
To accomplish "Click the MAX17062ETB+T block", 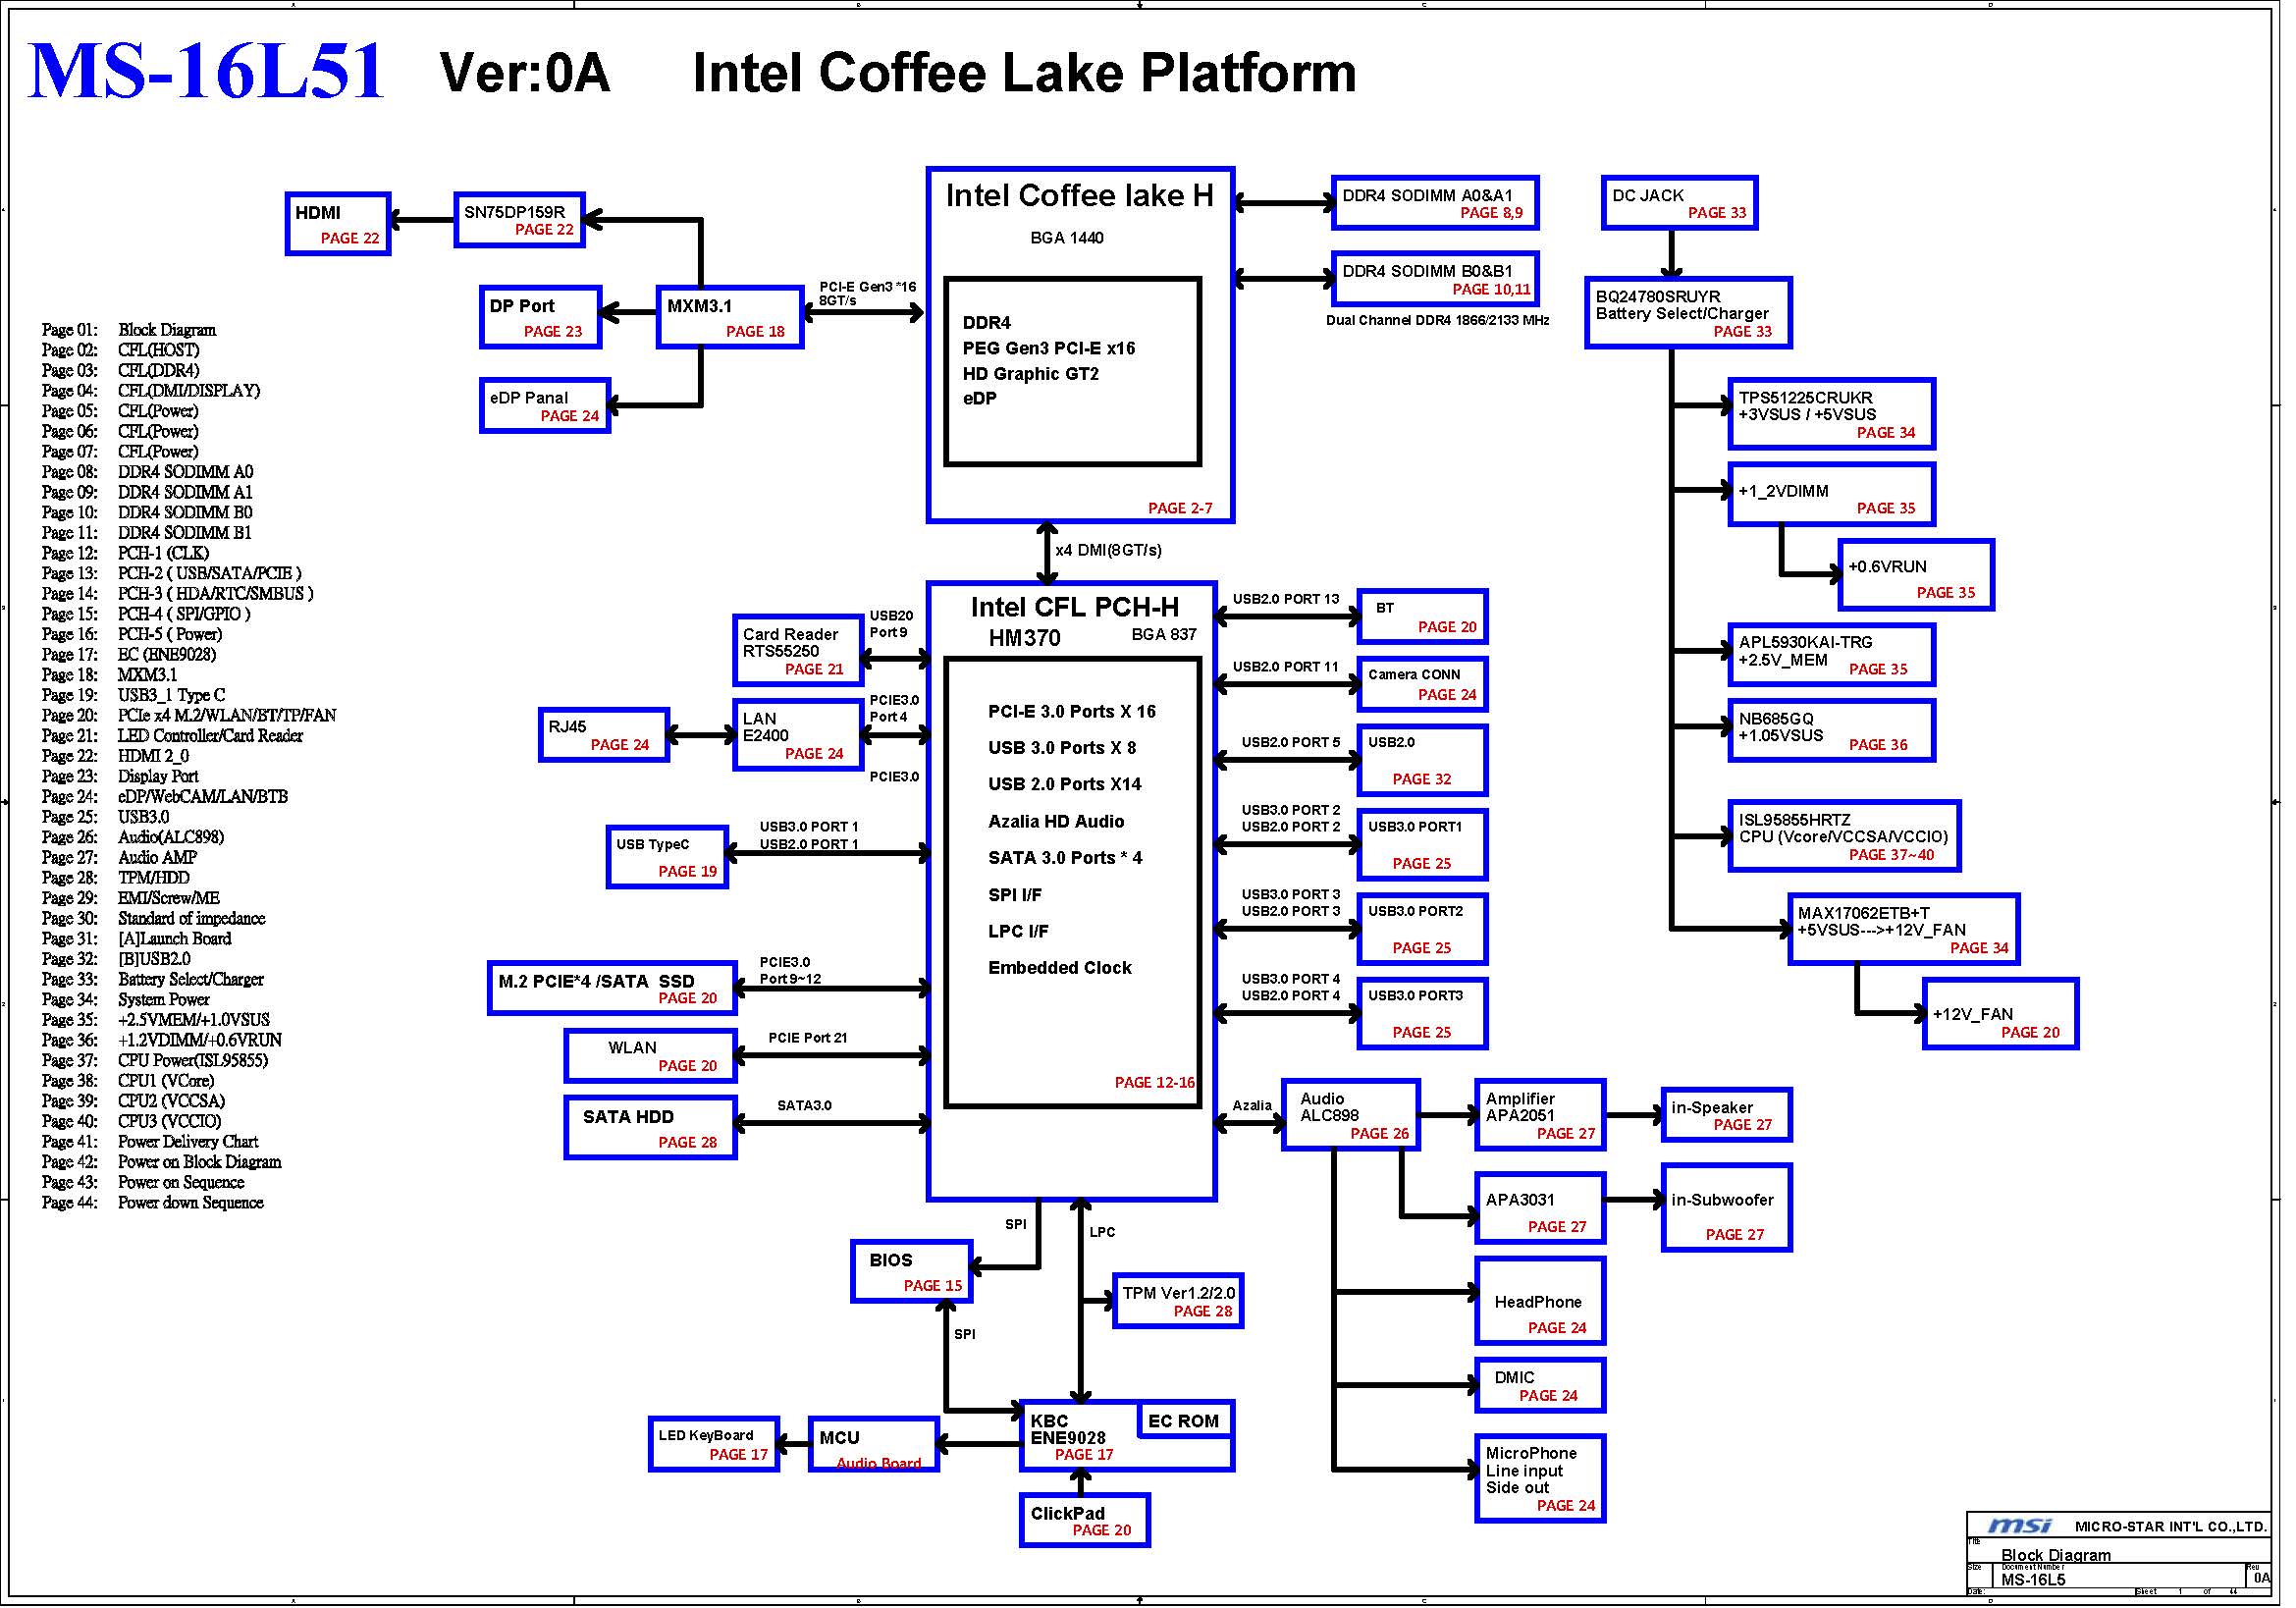I will [1904, 930].
